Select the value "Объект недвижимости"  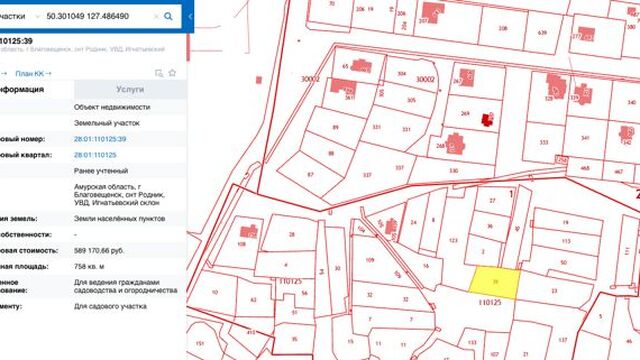click(112, 107)
